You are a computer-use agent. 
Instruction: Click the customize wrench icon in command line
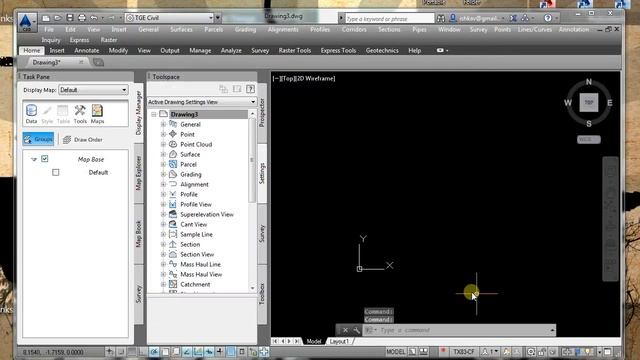point(356,330)
